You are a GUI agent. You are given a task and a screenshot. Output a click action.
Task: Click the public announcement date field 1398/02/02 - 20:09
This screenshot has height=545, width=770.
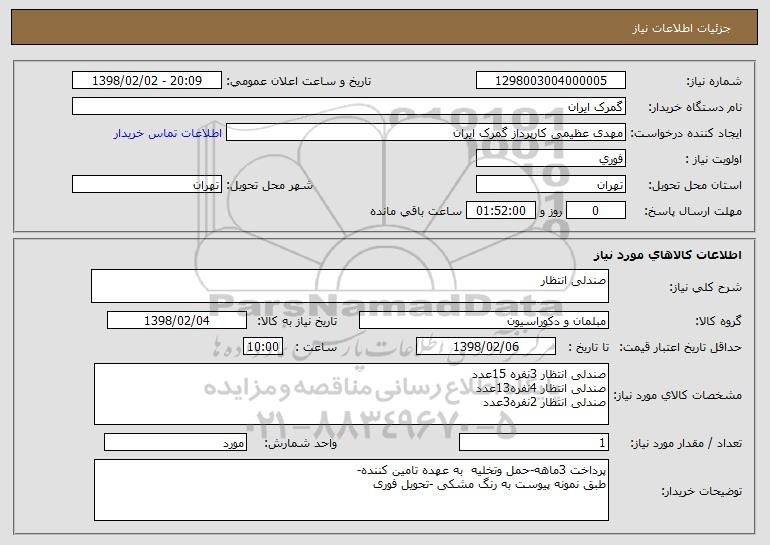147,80
